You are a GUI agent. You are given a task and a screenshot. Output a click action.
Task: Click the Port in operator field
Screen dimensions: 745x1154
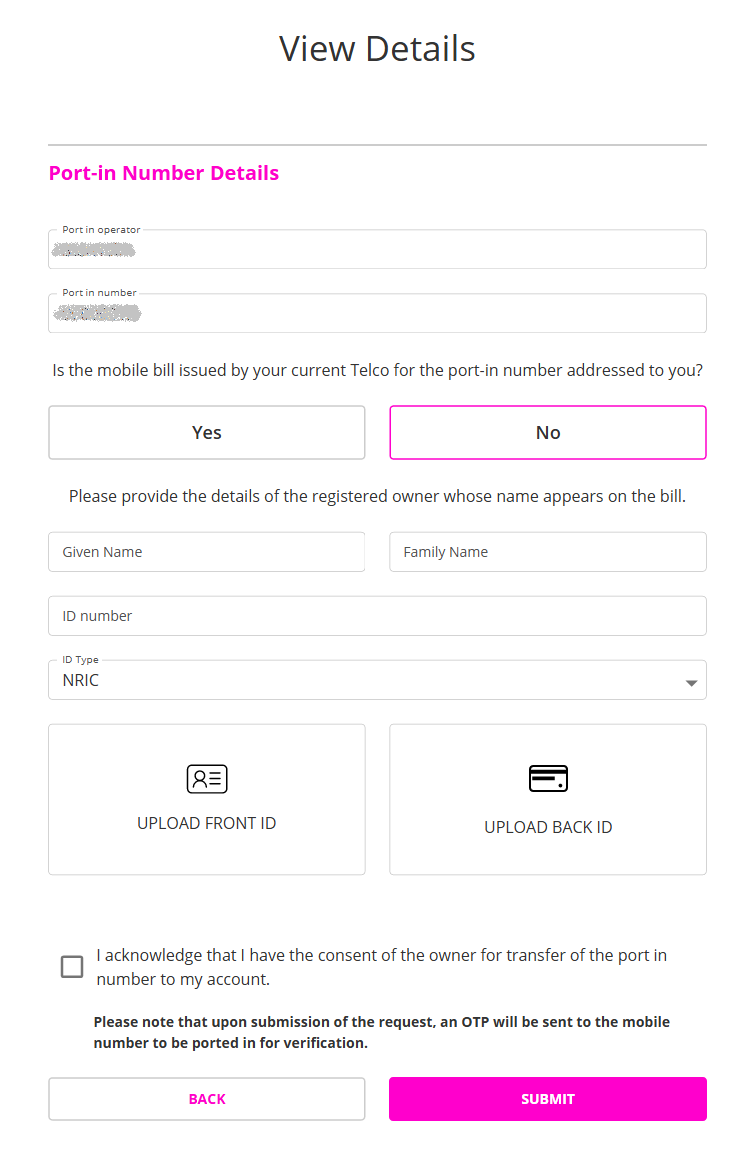pyautogui.click(x=377, y=248)
